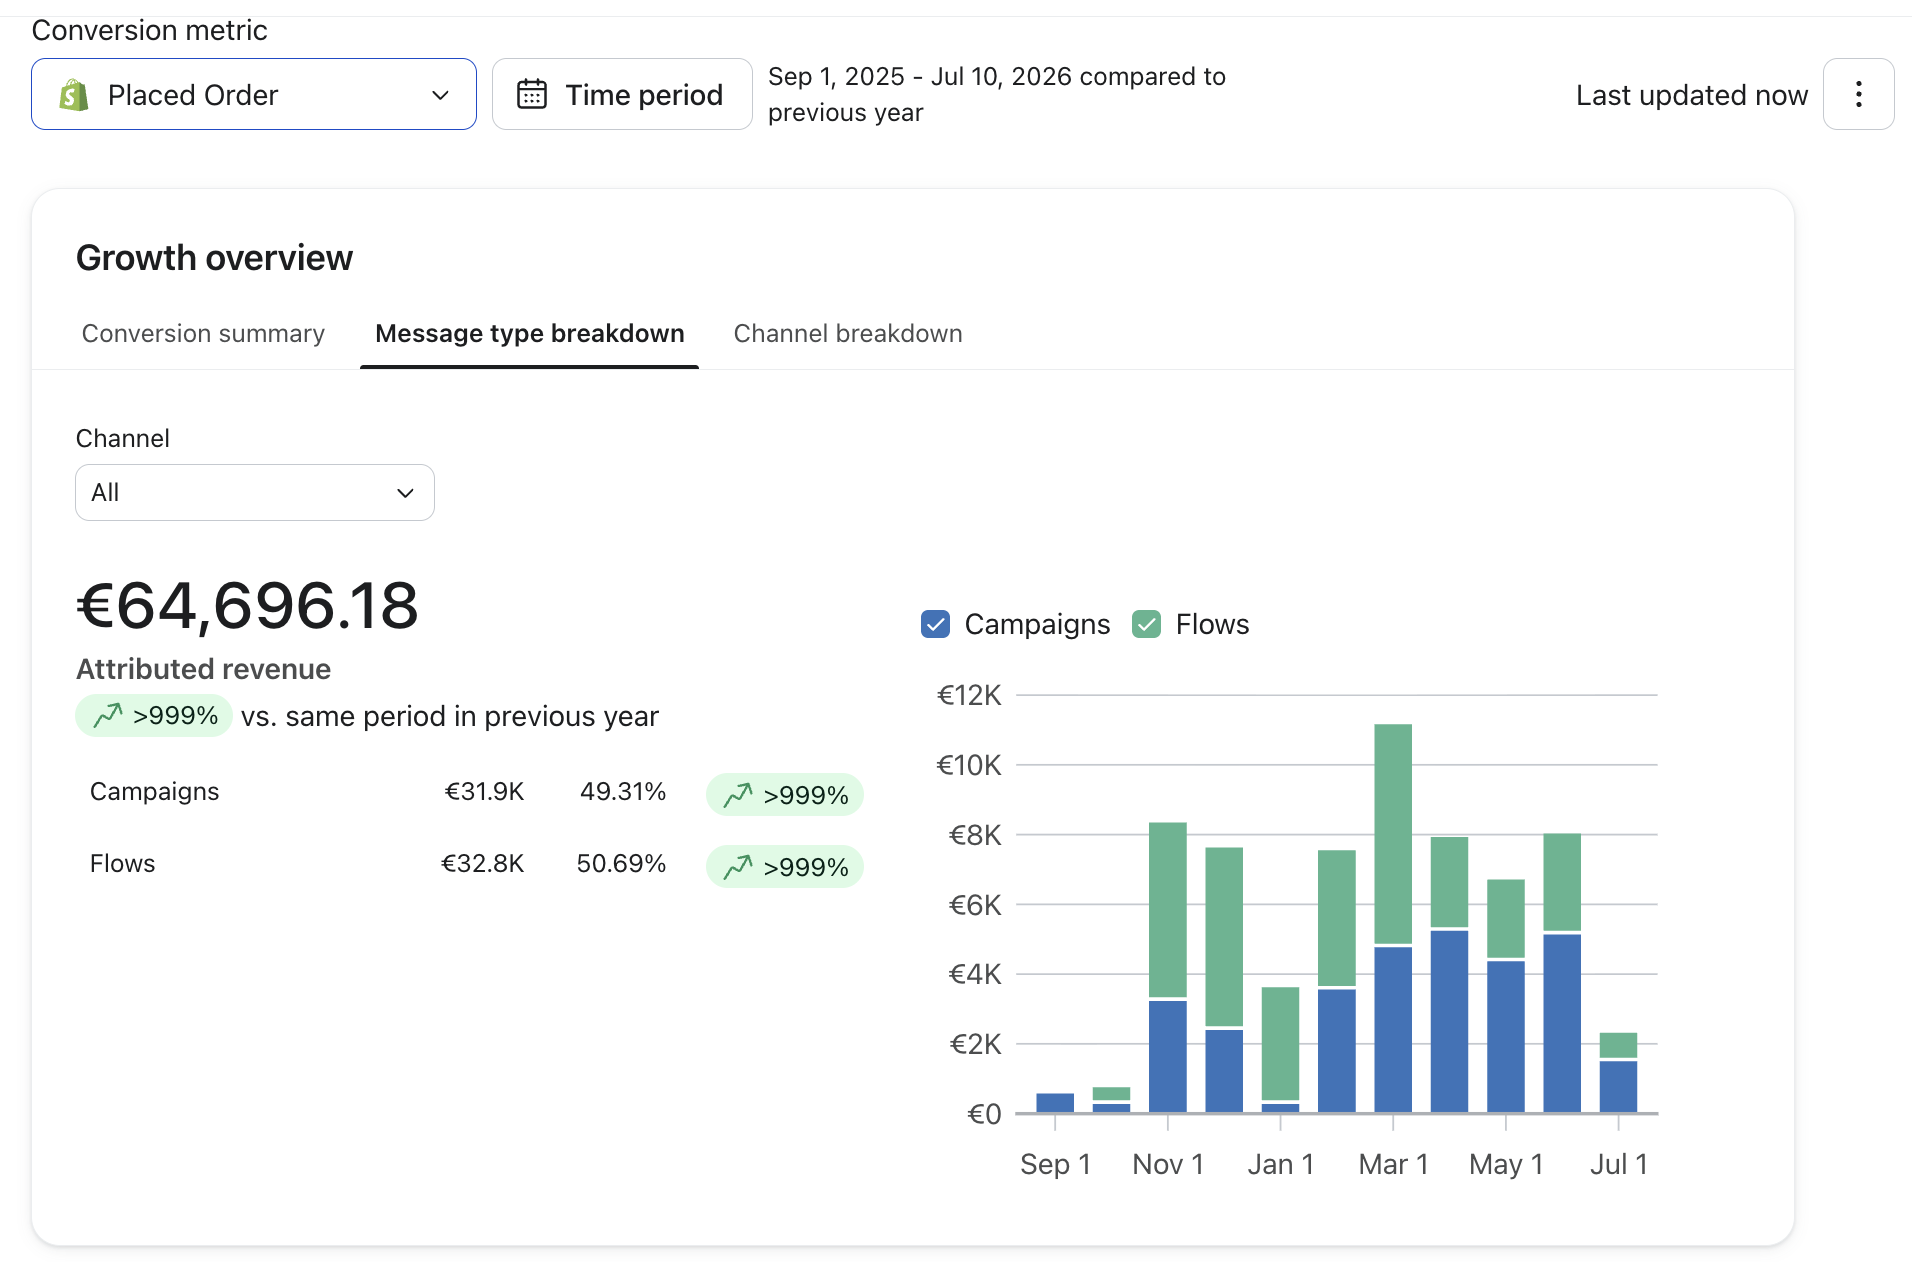Click the tallest bar at Mar 1
The image size is (1912, 1262).
coord(1393,918)
